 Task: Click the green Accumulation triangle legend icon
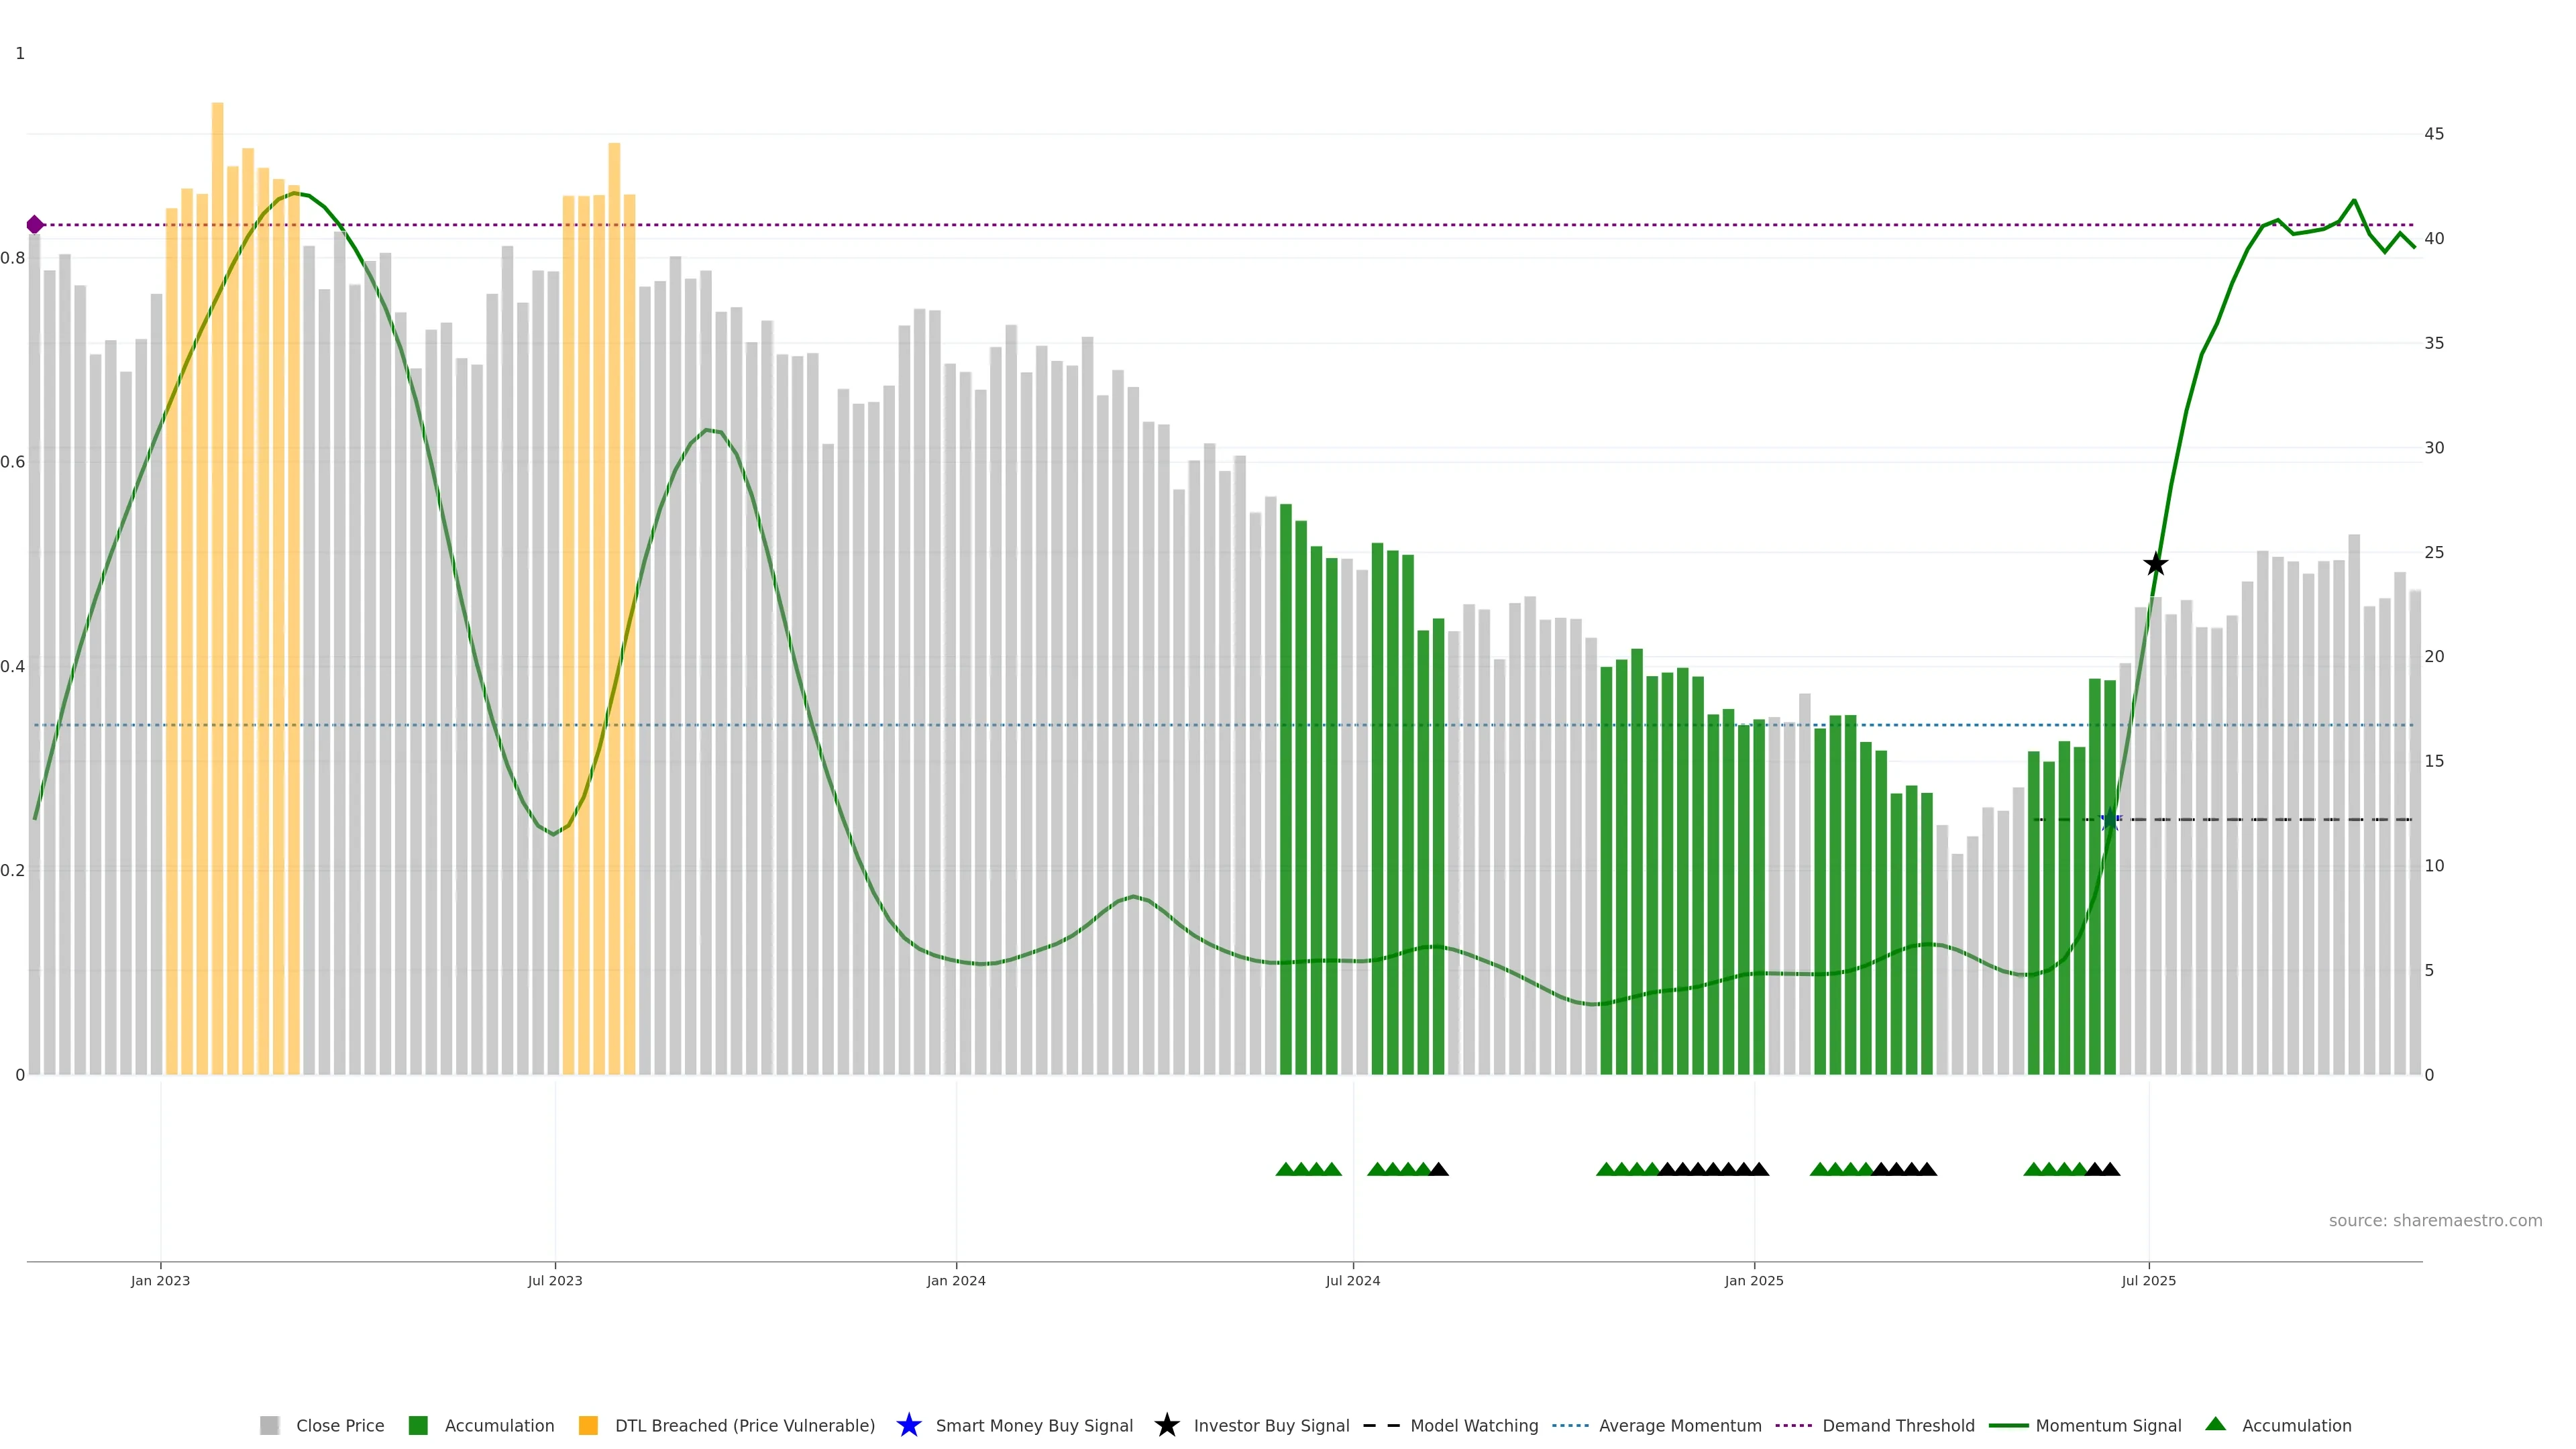pyautogui.click(x=2215, y=1424)
